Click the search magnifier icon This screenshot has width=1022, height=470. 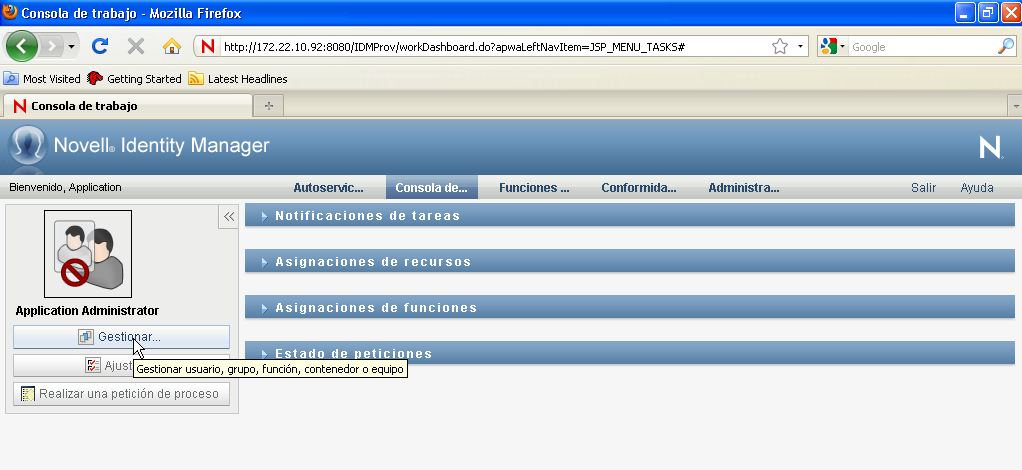[1006, 46]
